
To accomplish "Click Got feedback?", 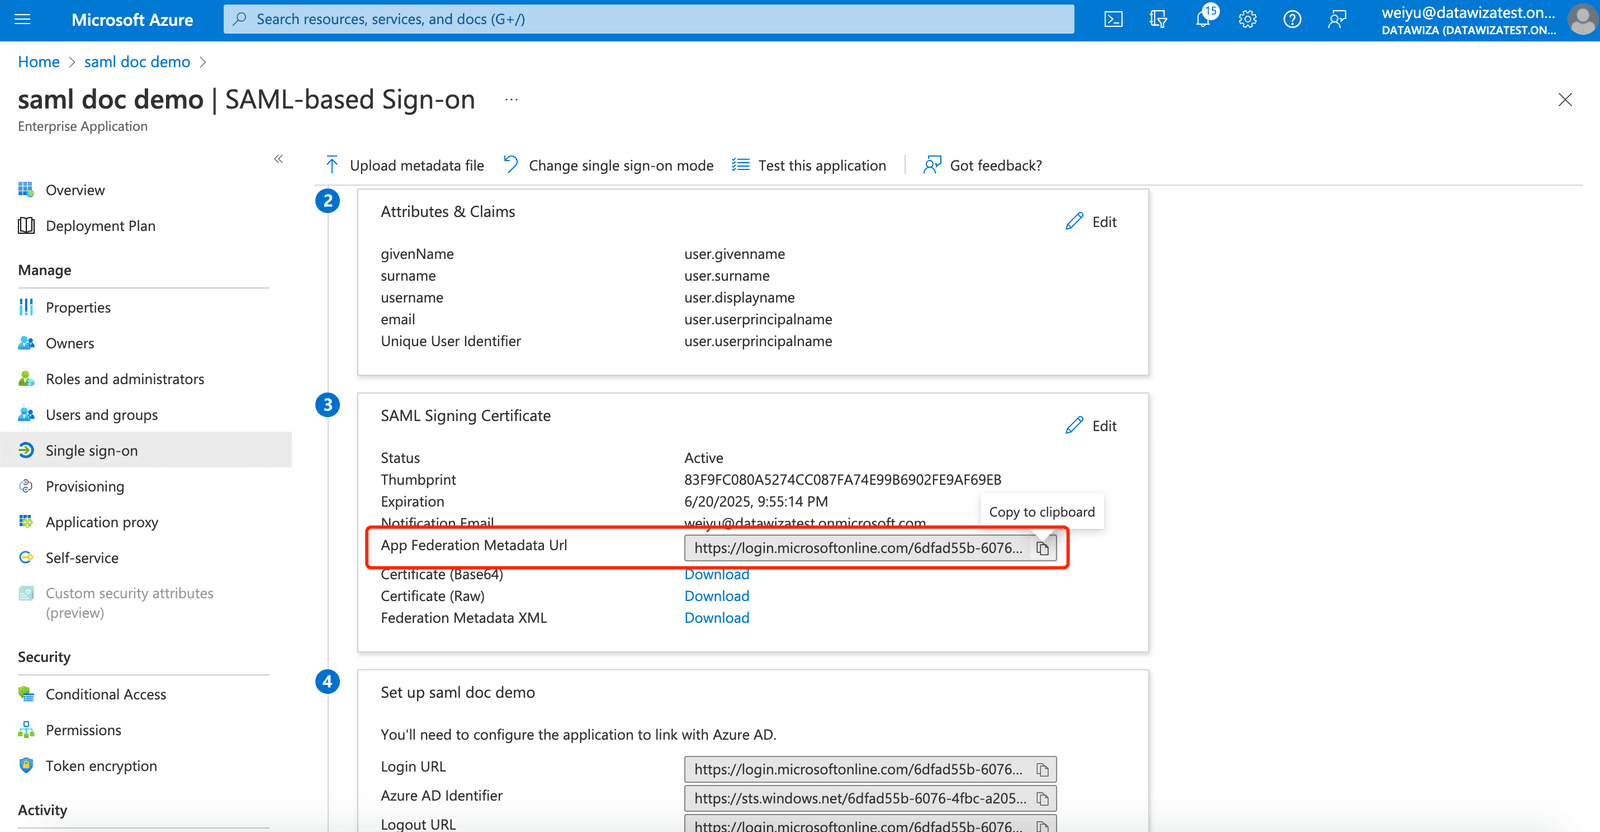I will click(982, 165).
